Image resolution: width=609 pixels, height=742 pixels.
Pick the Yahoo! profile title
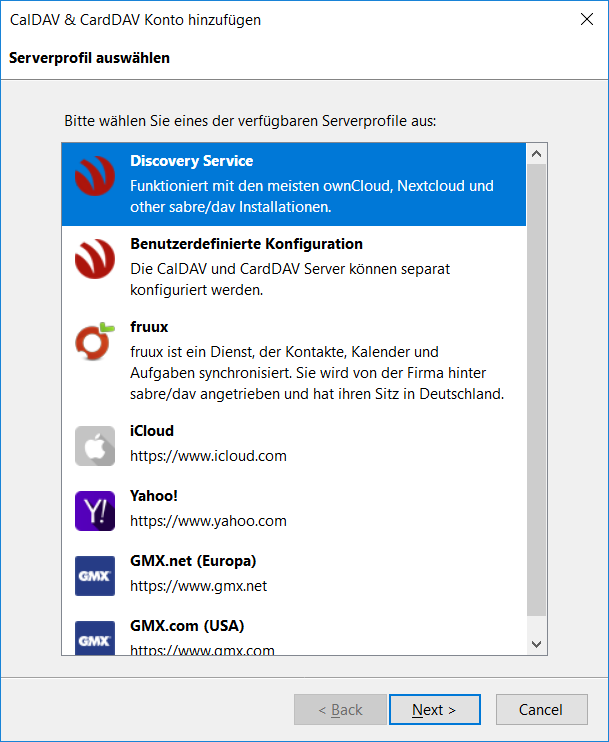tap(154, 495)
